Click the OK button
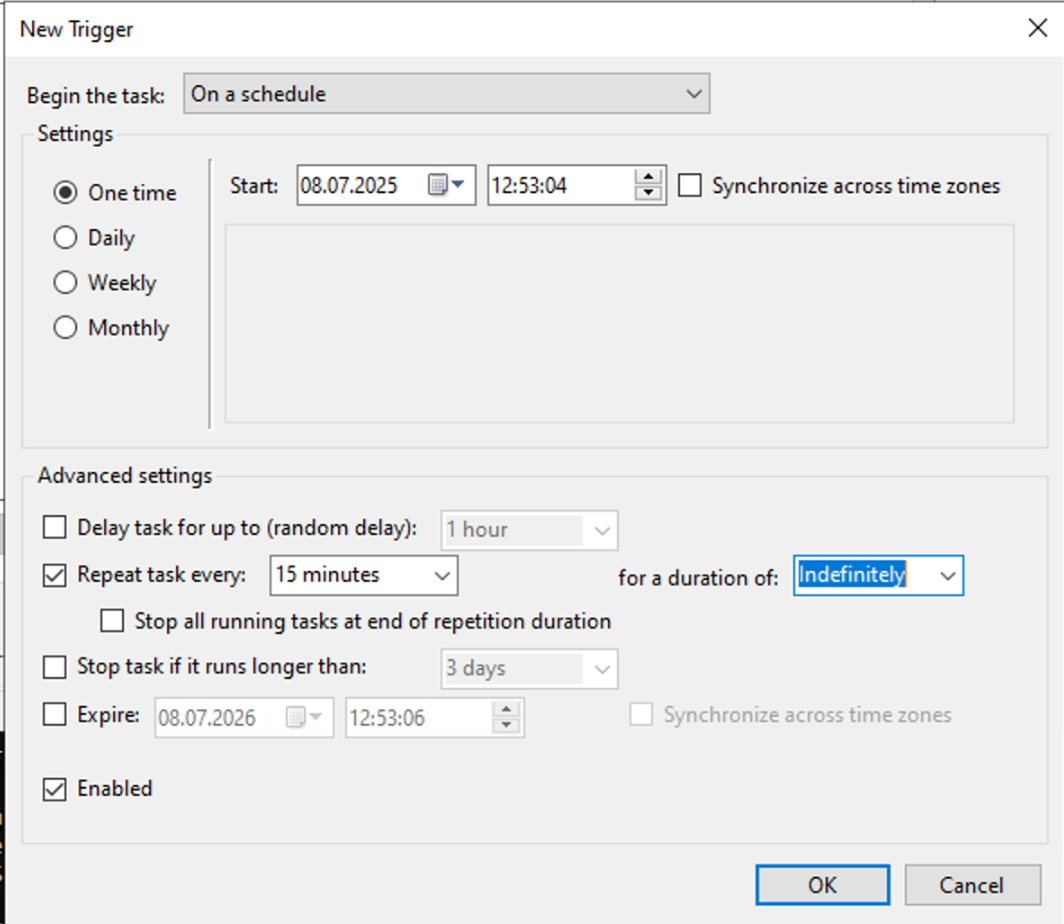This screenshot has width=1064, height=924. click(822, 885)
